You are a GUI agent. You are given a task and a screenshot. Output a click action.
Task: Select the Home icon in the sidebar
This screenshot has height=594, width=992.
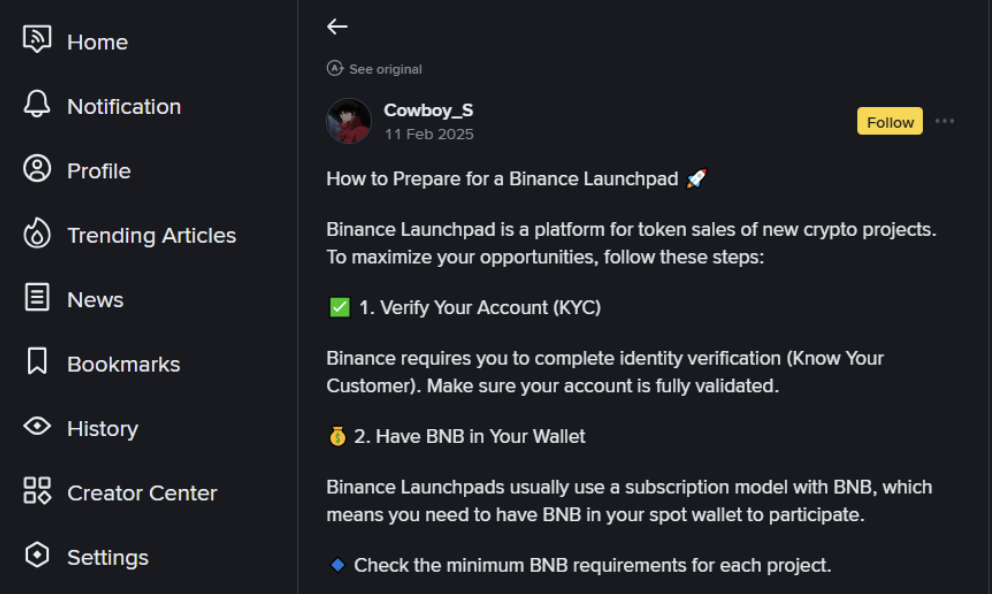tap(35, 39)
